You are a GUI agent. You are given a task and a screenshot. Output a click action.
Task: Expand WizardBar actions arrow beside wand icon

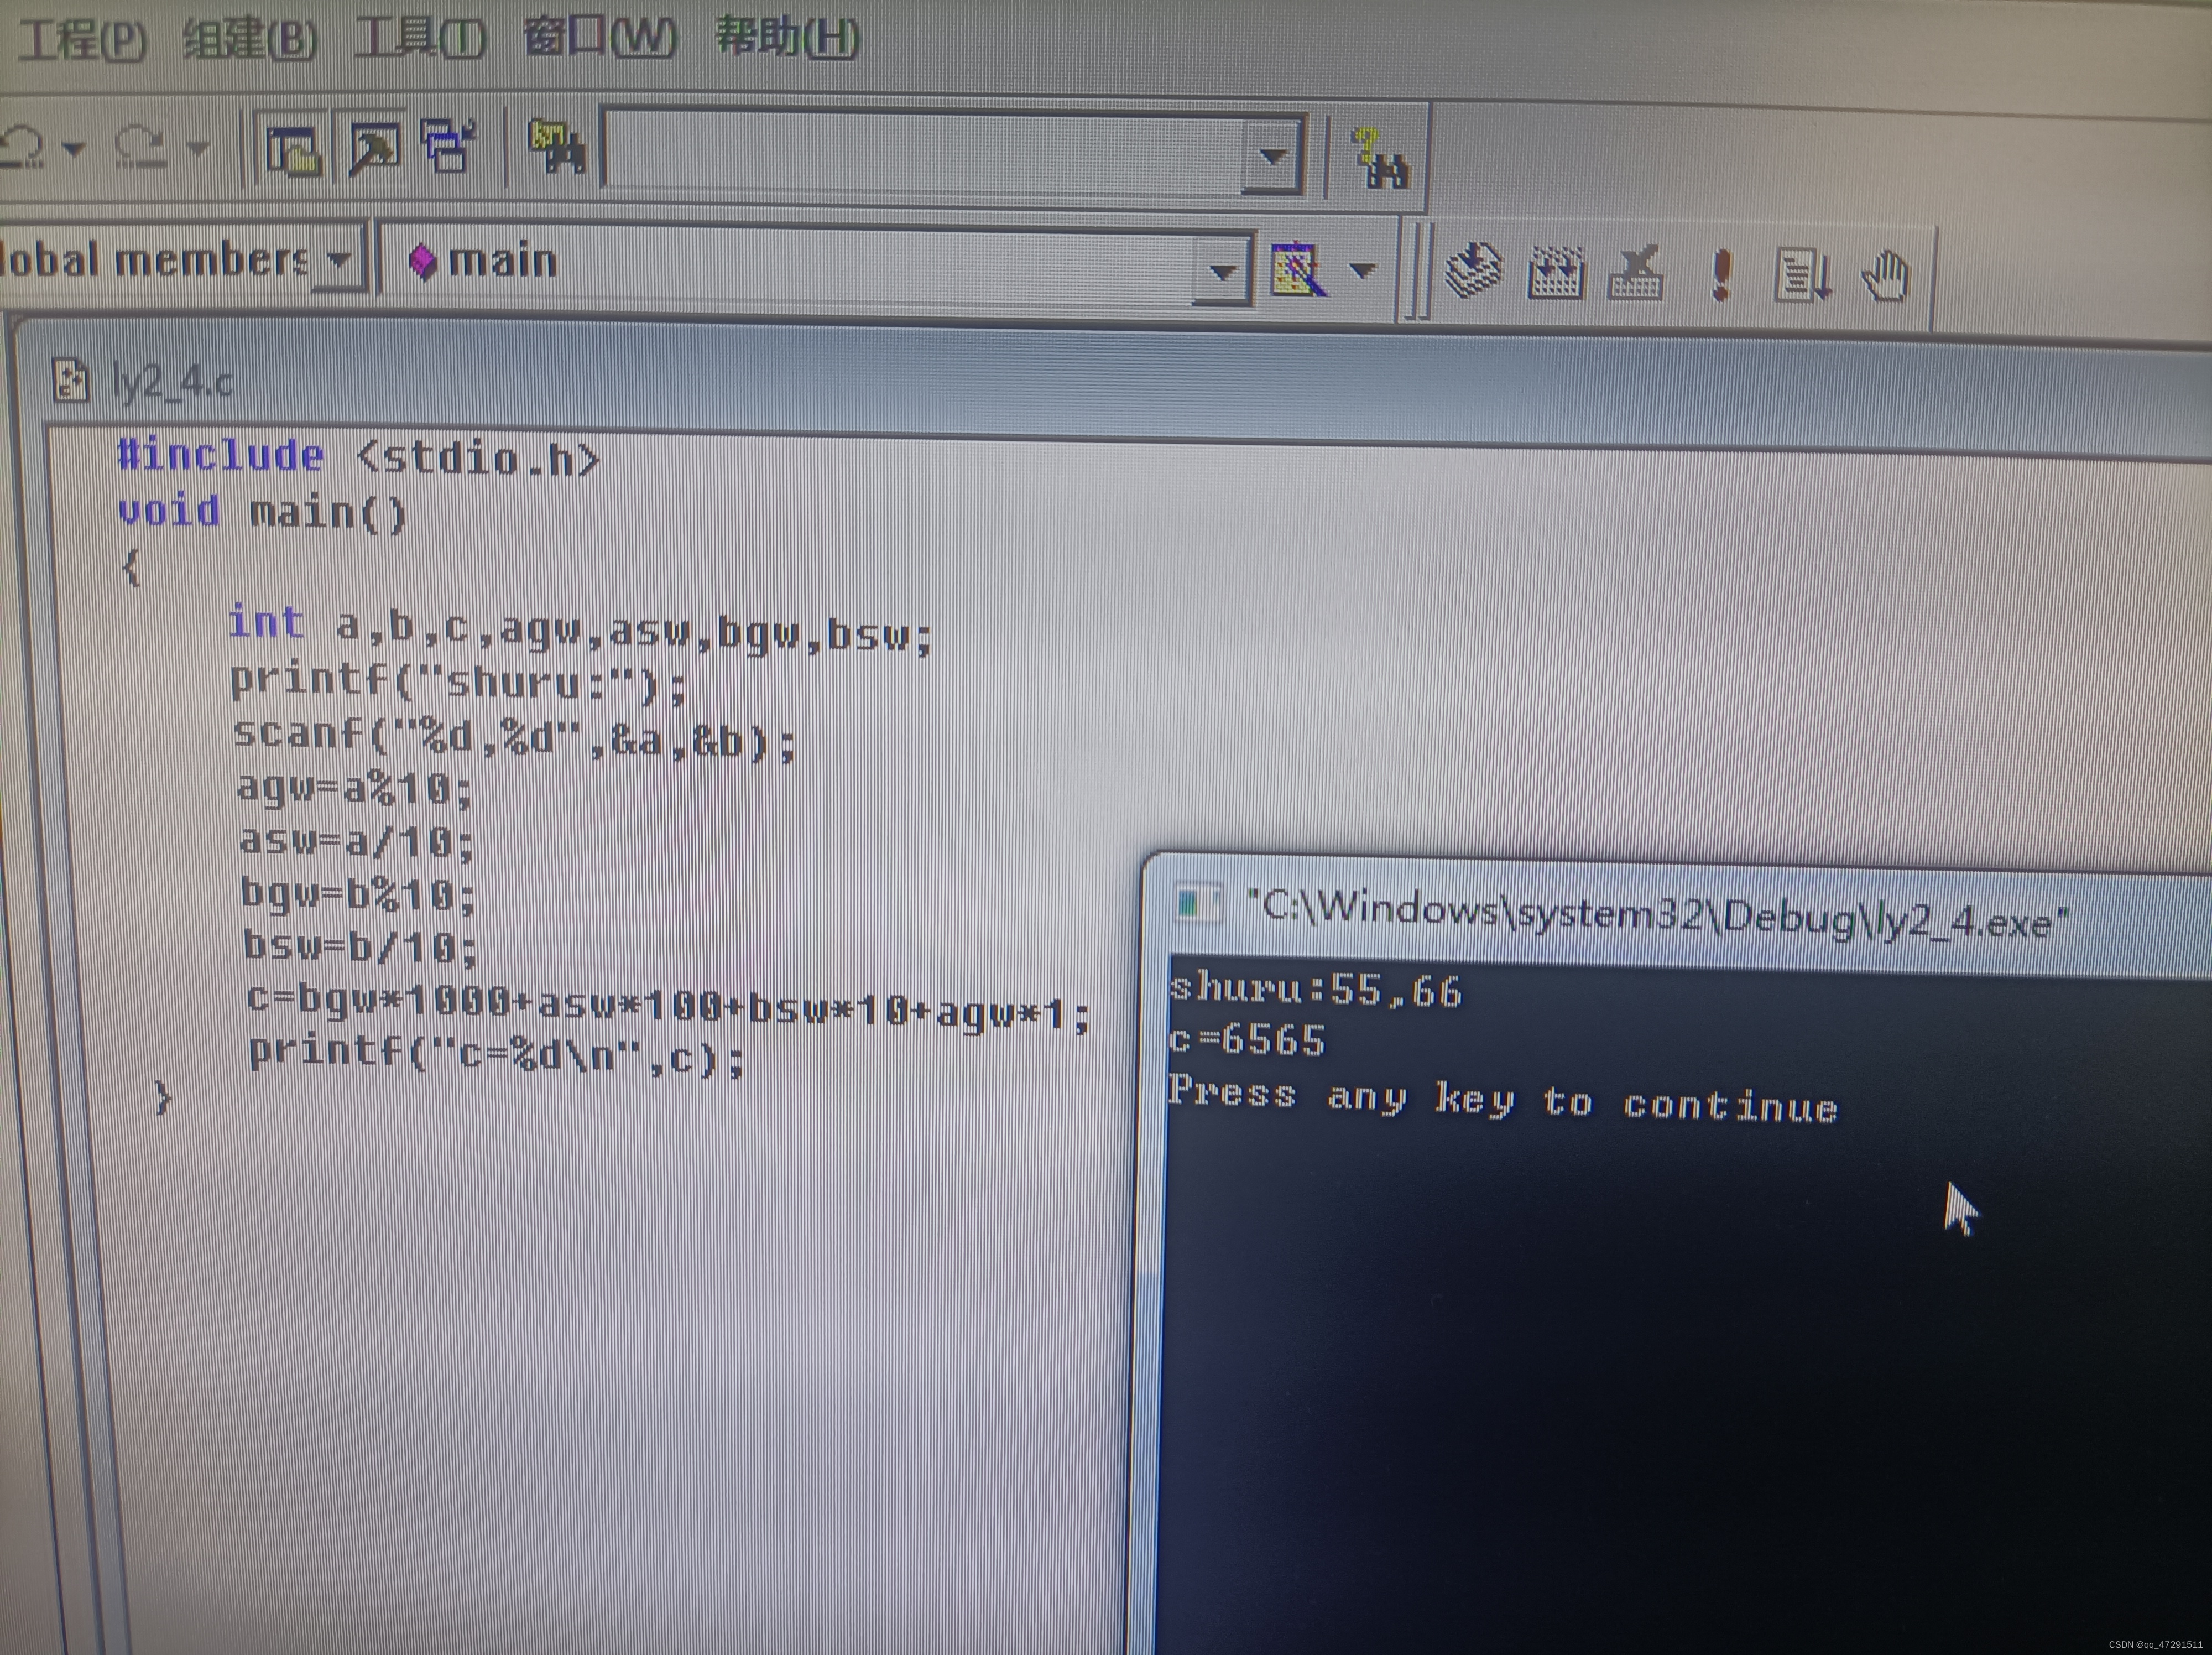1362,270
